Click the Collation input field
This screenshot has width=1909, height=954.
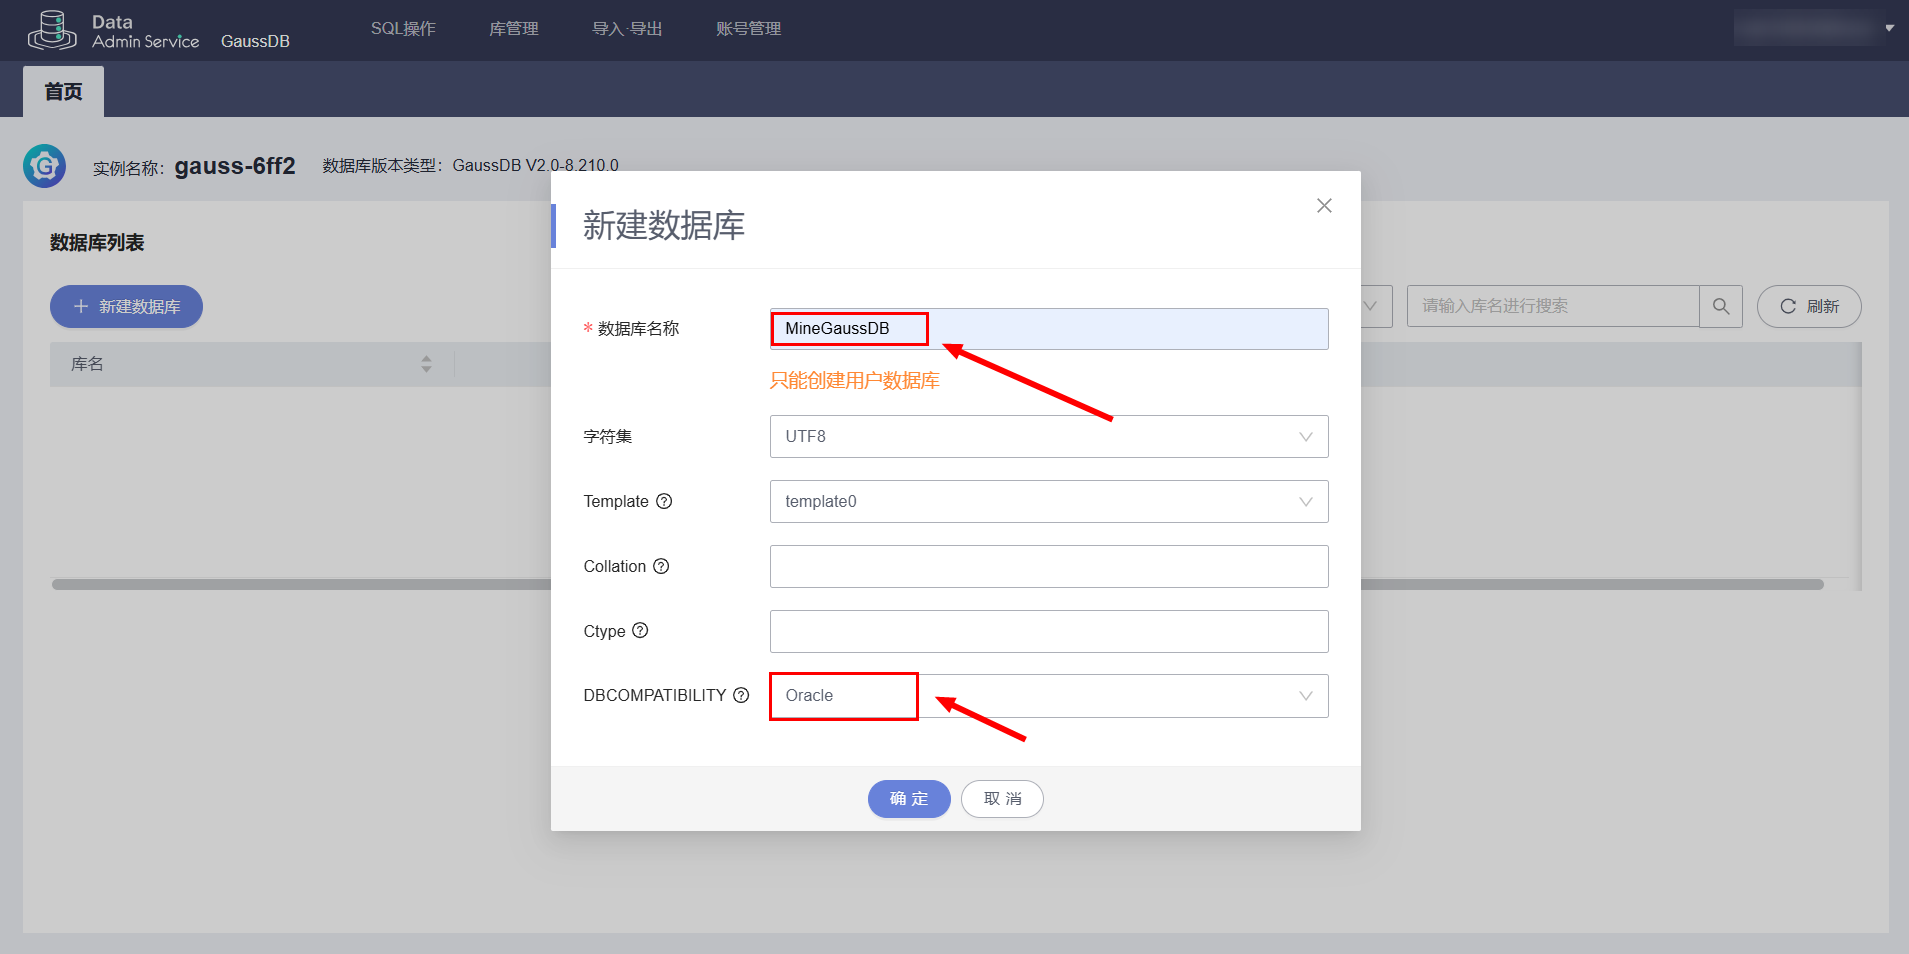tap(1049, 567)
